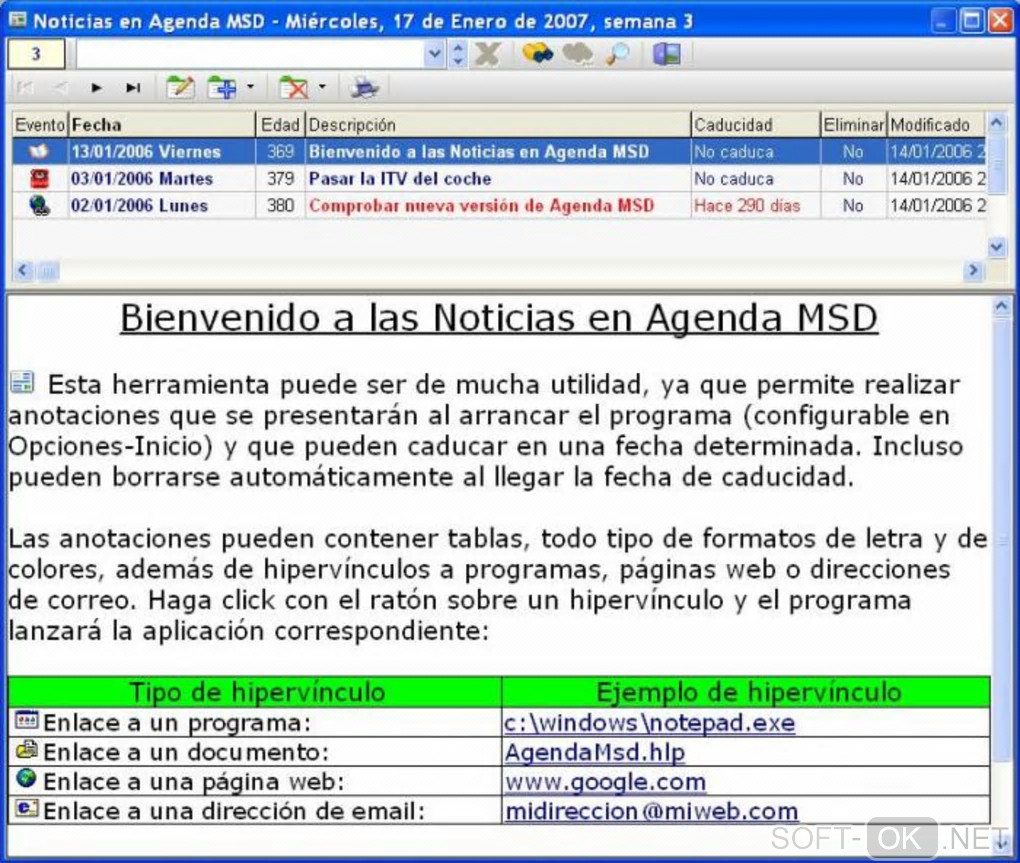Open the www.google.com link
1020x863 pixels.
pos(605,782)
